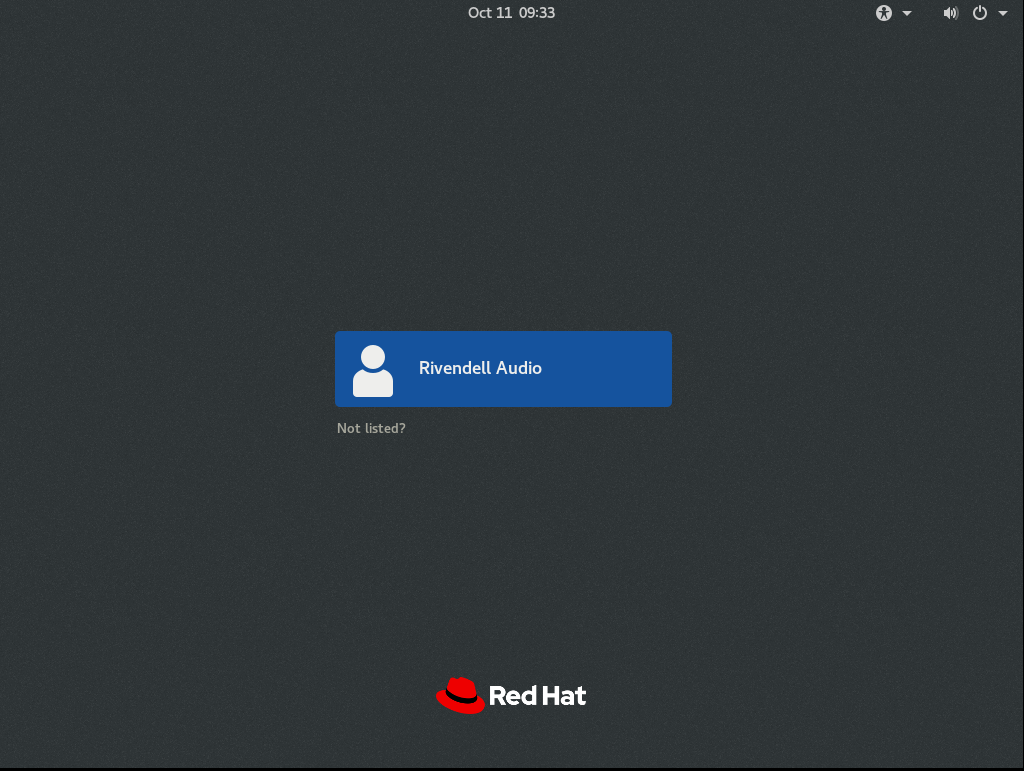Open the clock showing Oct 11 09:33
Screen dimensions: 1024x771
click(x=511, y=13)
